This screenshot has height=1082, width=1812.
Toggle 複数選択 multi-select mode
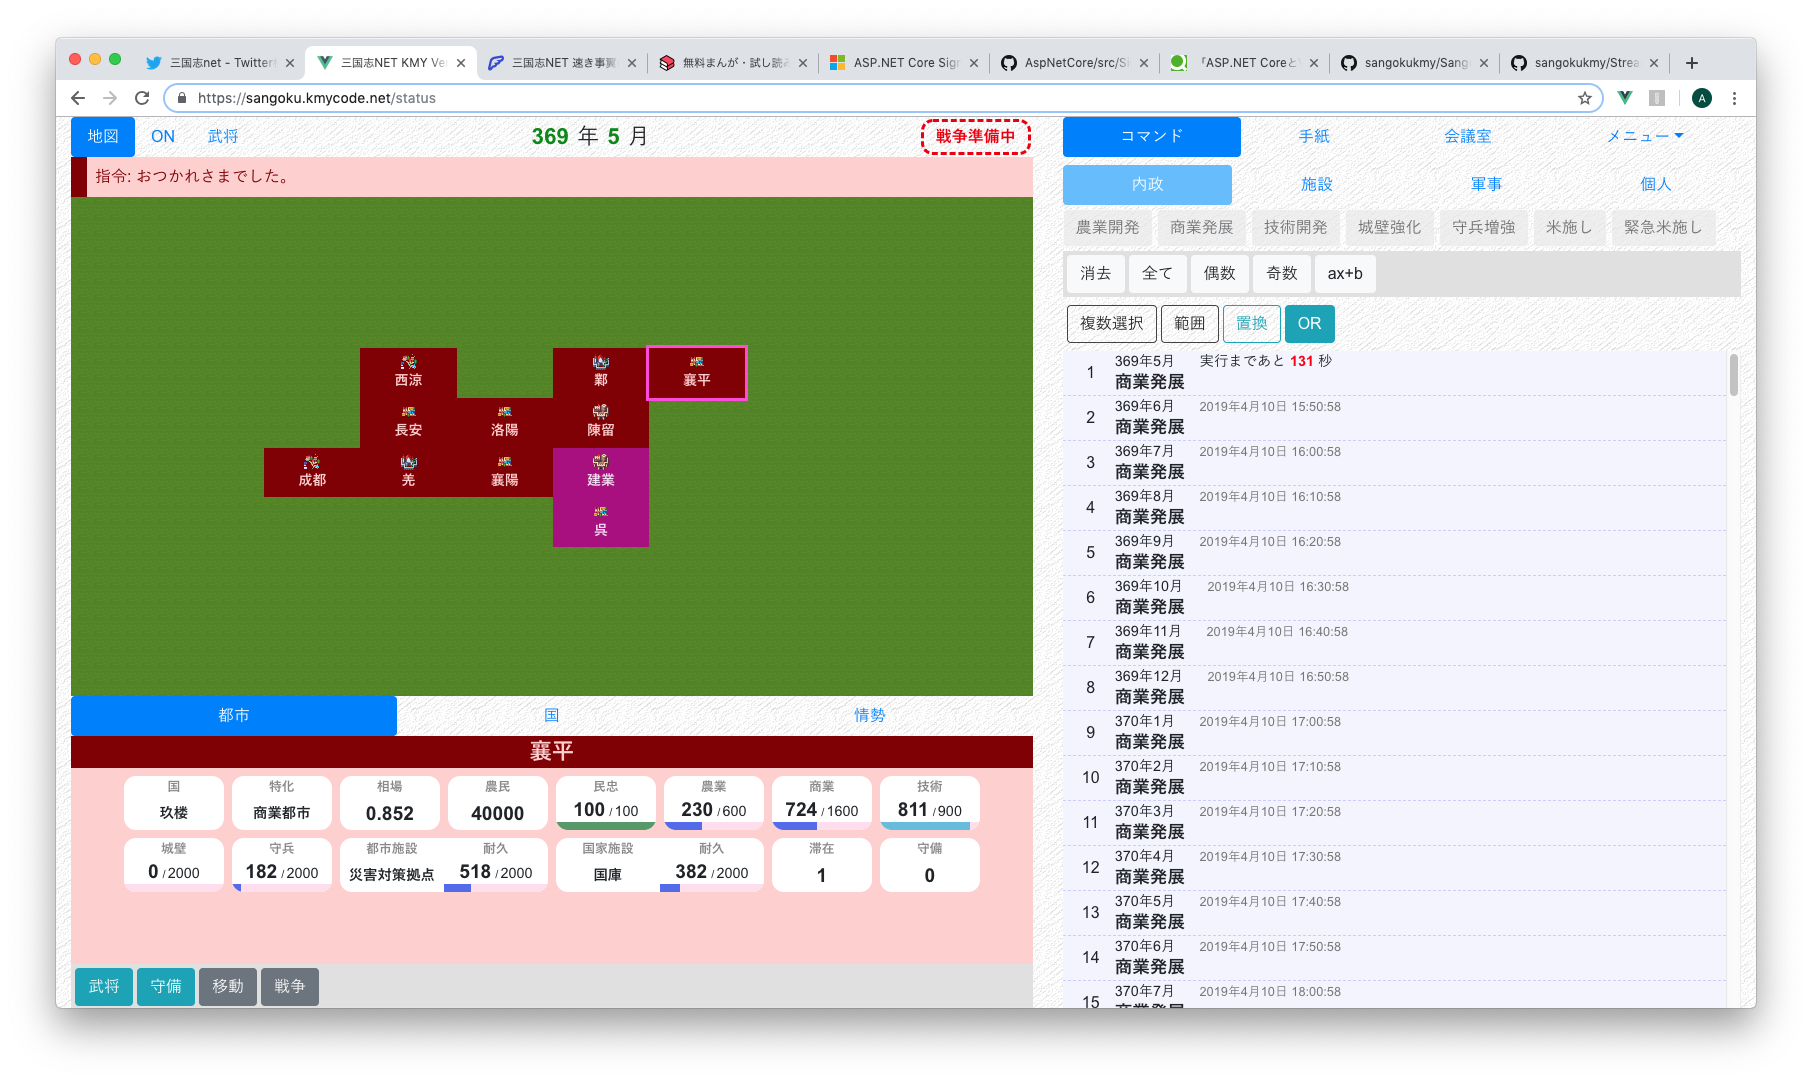(1112, 323)
